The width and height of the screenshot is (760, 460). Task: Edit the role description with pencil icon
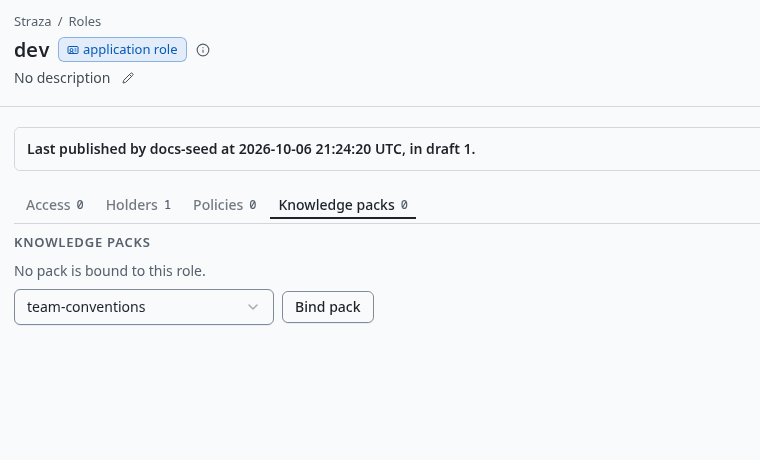click(x=128, y=78)
